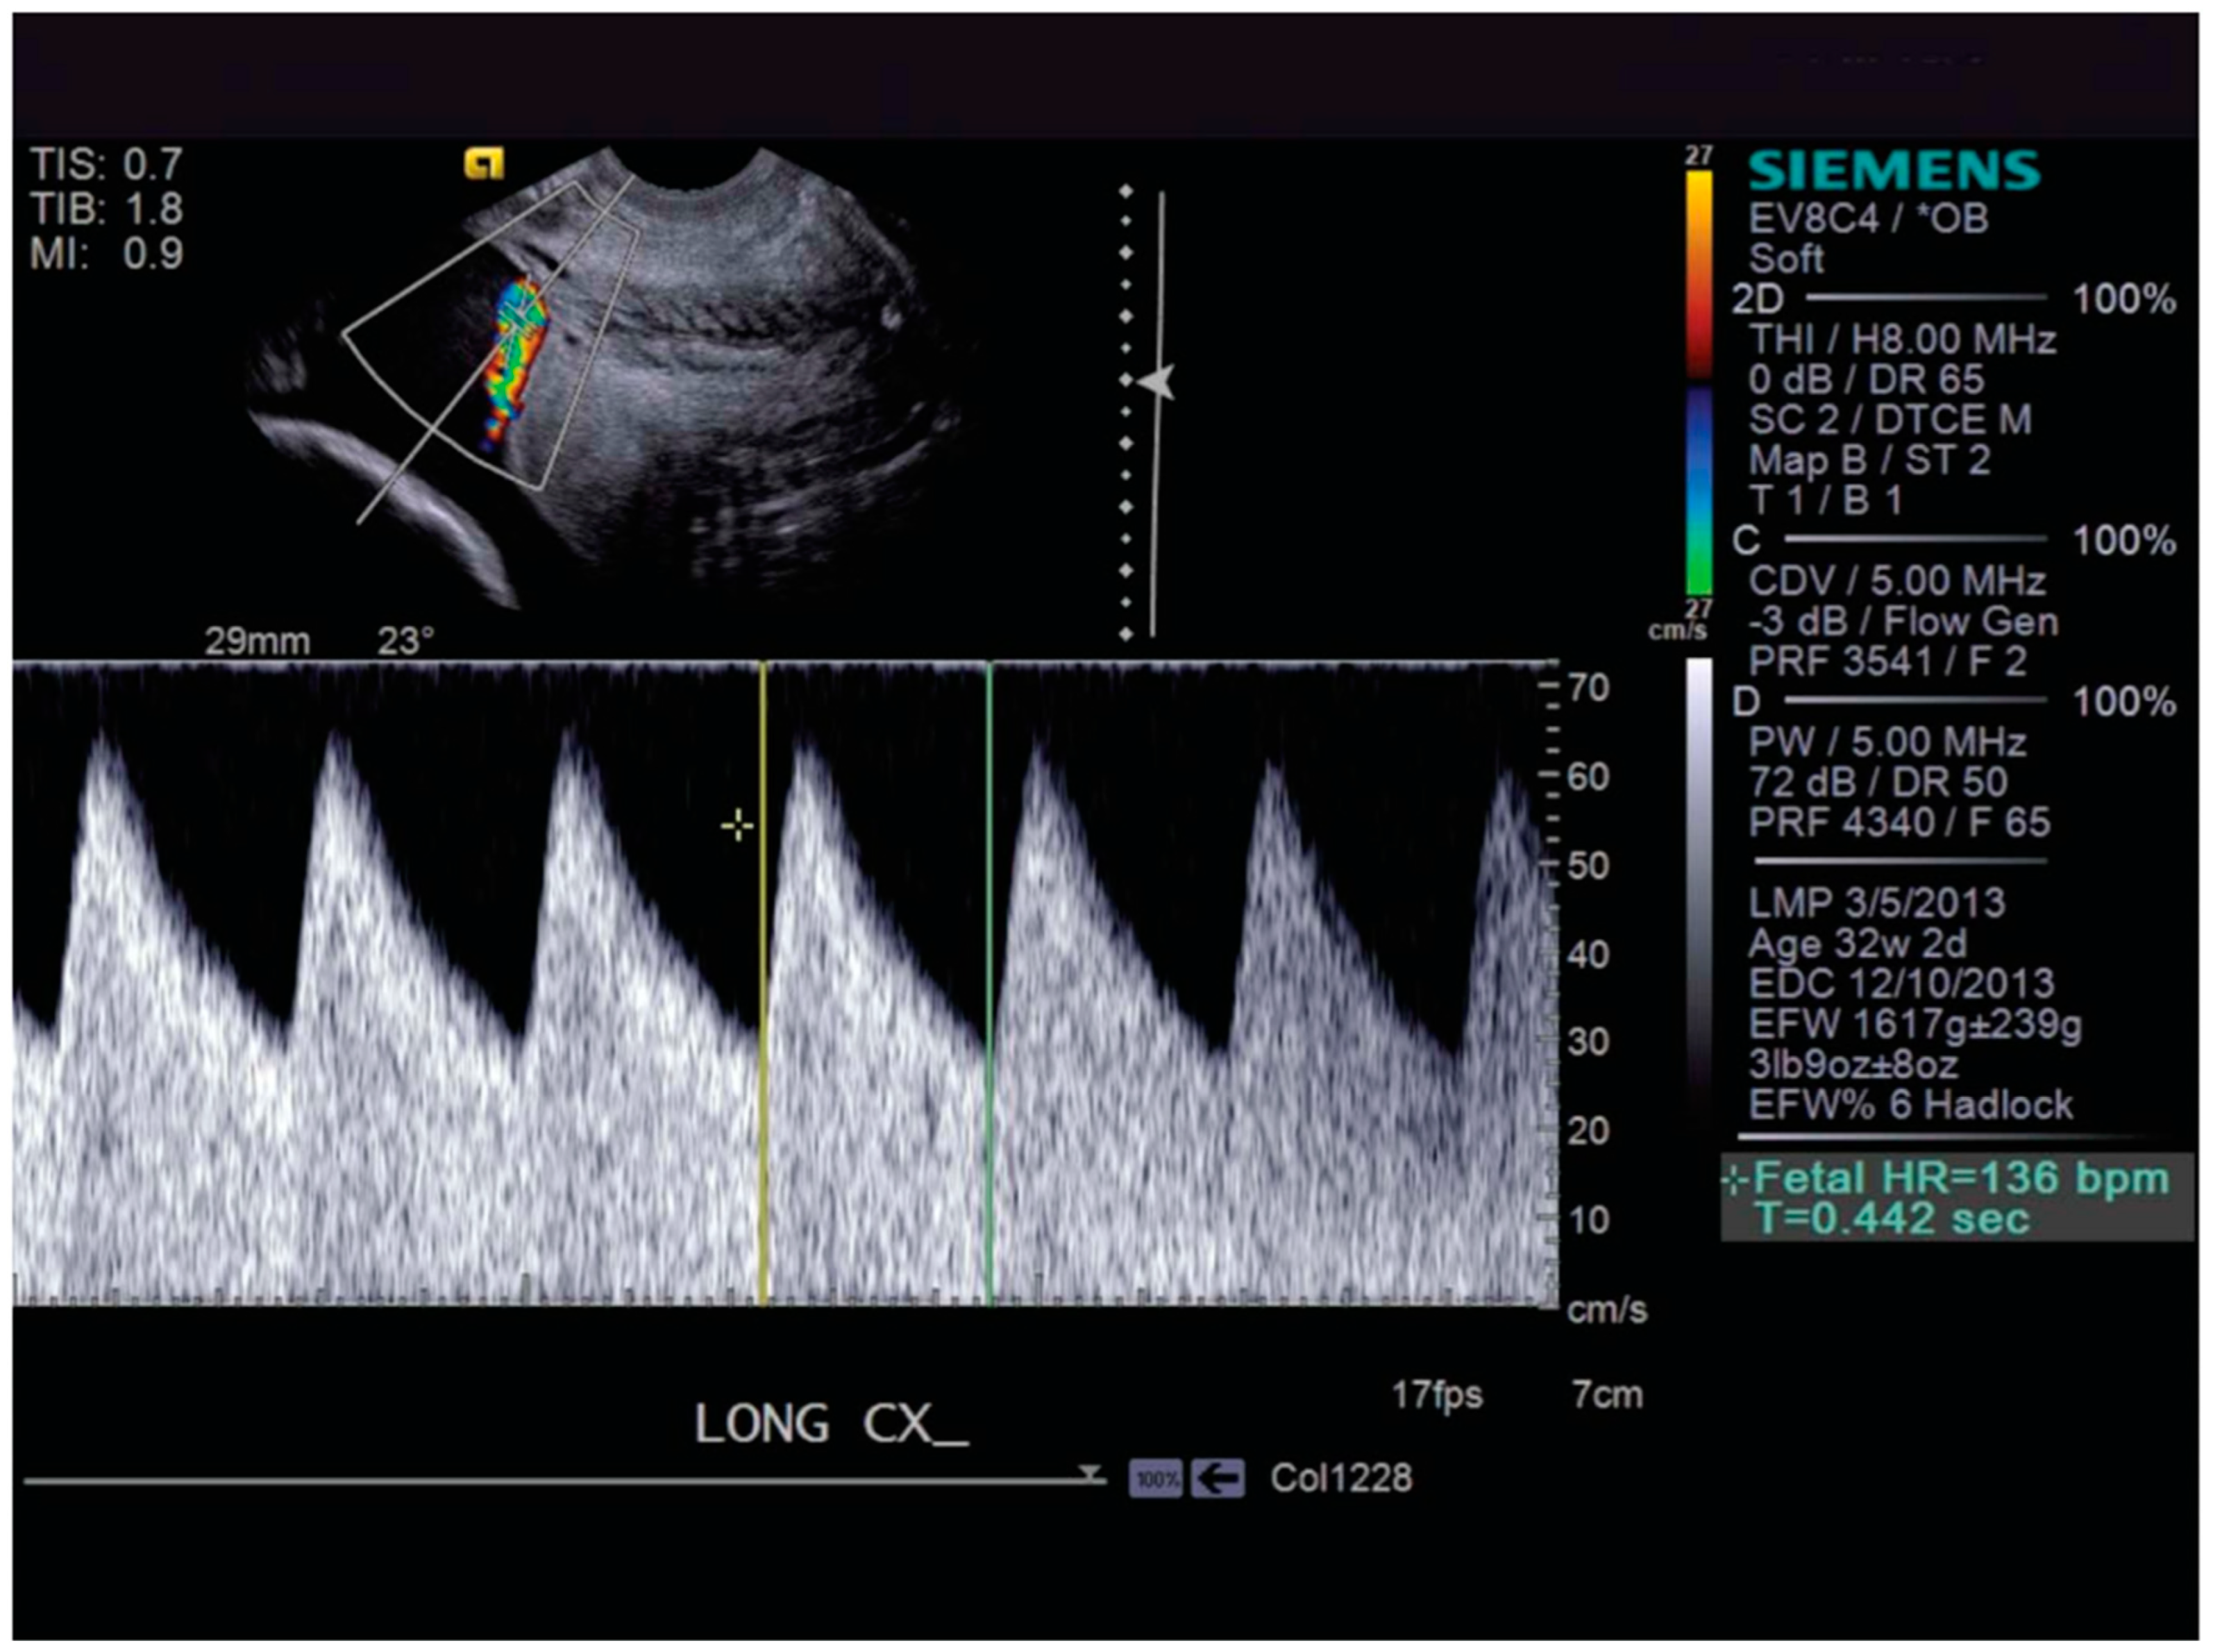Click the 3lb9oz±8oz weight entry
The width and height of the screenshot is (2213, 1652).
(1853, 1064)
